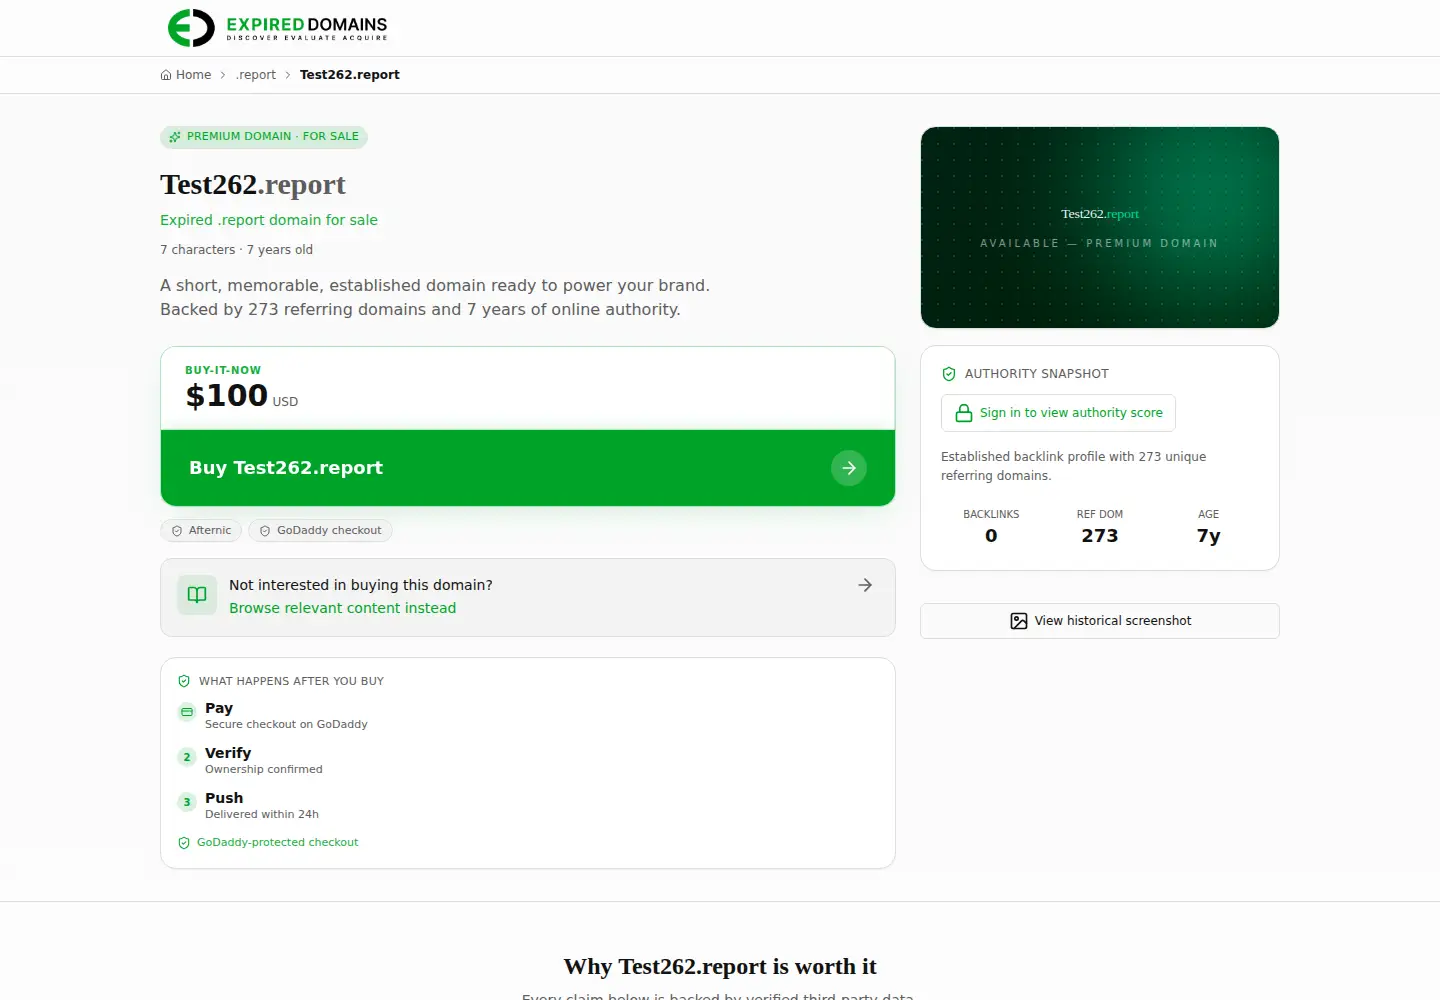Click the Pay step card icon
Screen dimensions: 1440x1000
(187, 712)
